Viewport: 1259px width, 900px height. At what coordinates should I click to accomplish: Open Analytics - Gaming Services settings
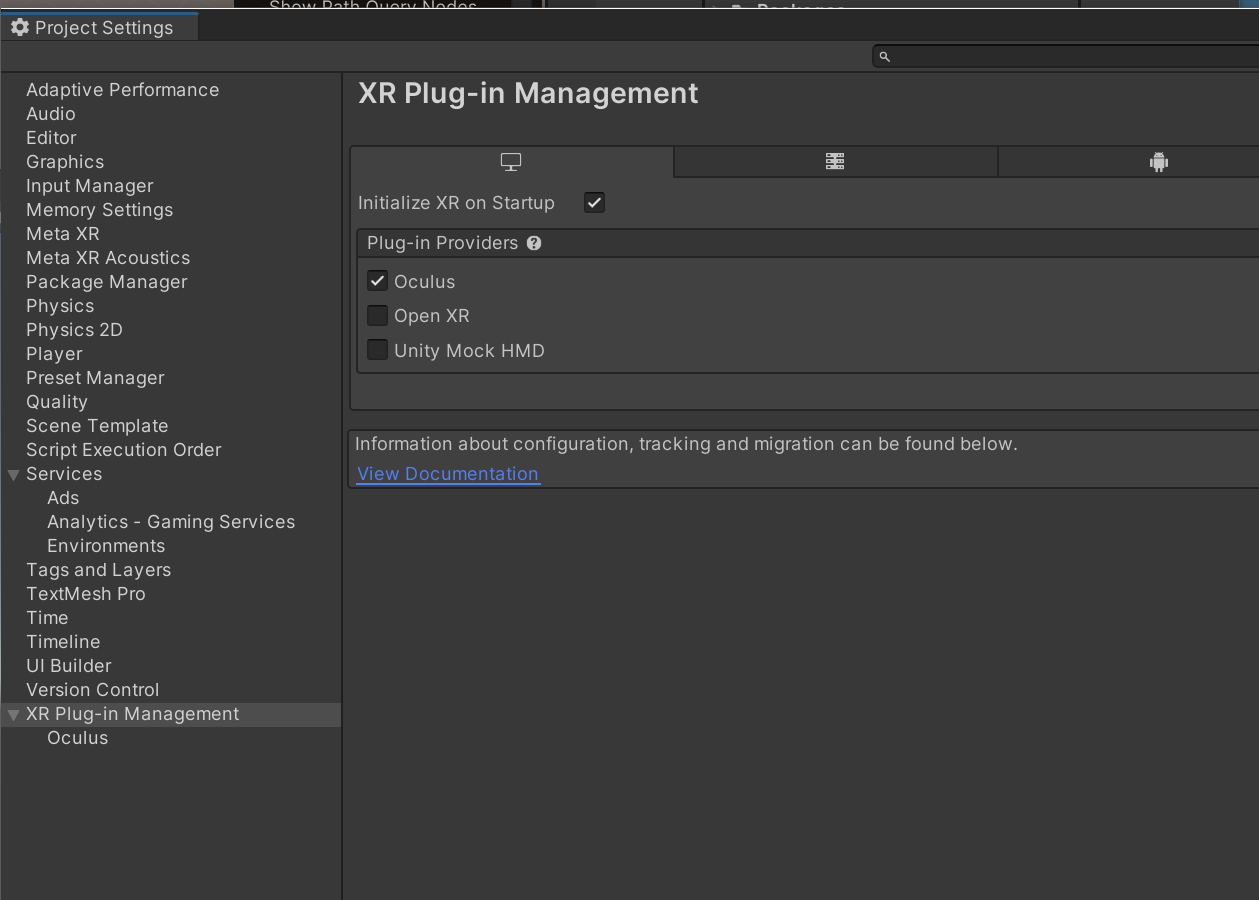(x=171, y=522)
